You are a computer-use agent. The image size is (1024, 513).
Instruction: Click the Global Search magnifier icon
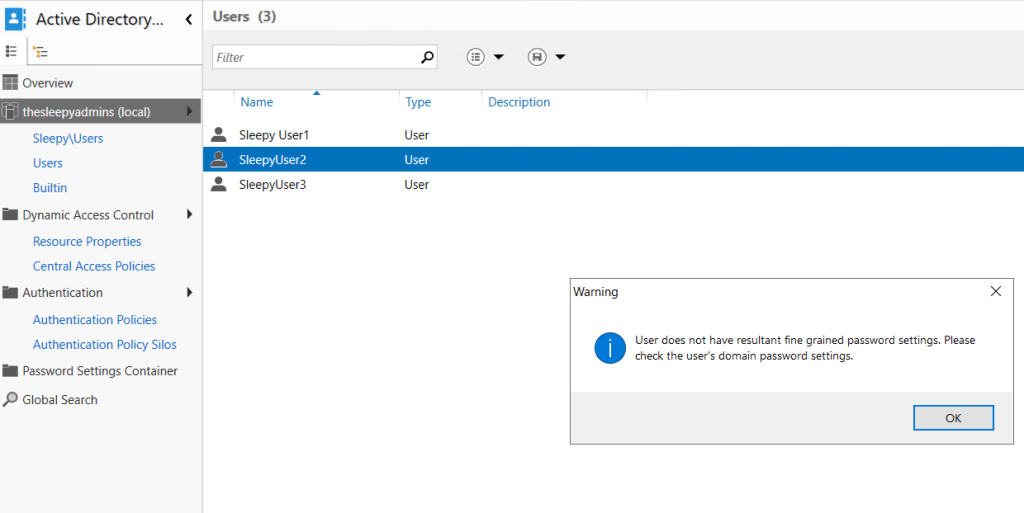pos(11,399)
